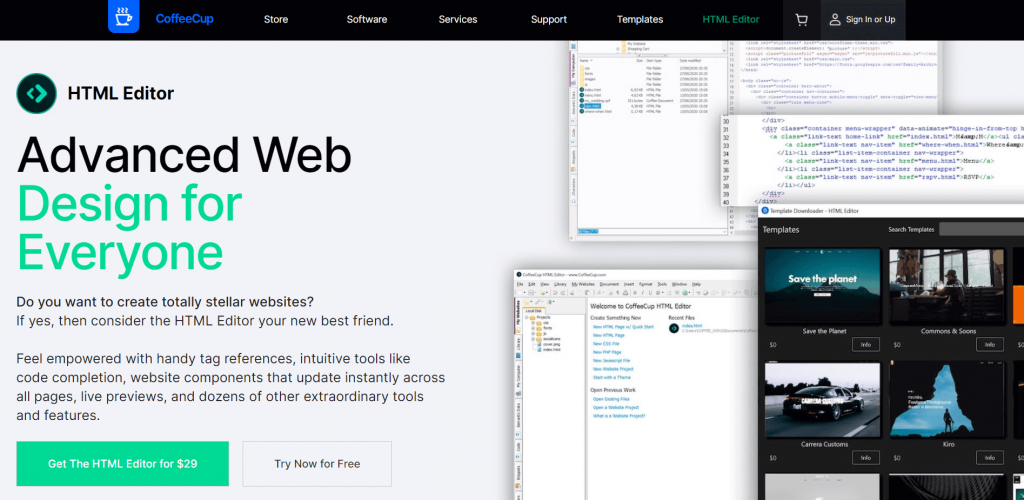Viewport: 1024px width, 500px height.
Task: Open the File menu in HTML Editor window
Action: pos(520,284)
